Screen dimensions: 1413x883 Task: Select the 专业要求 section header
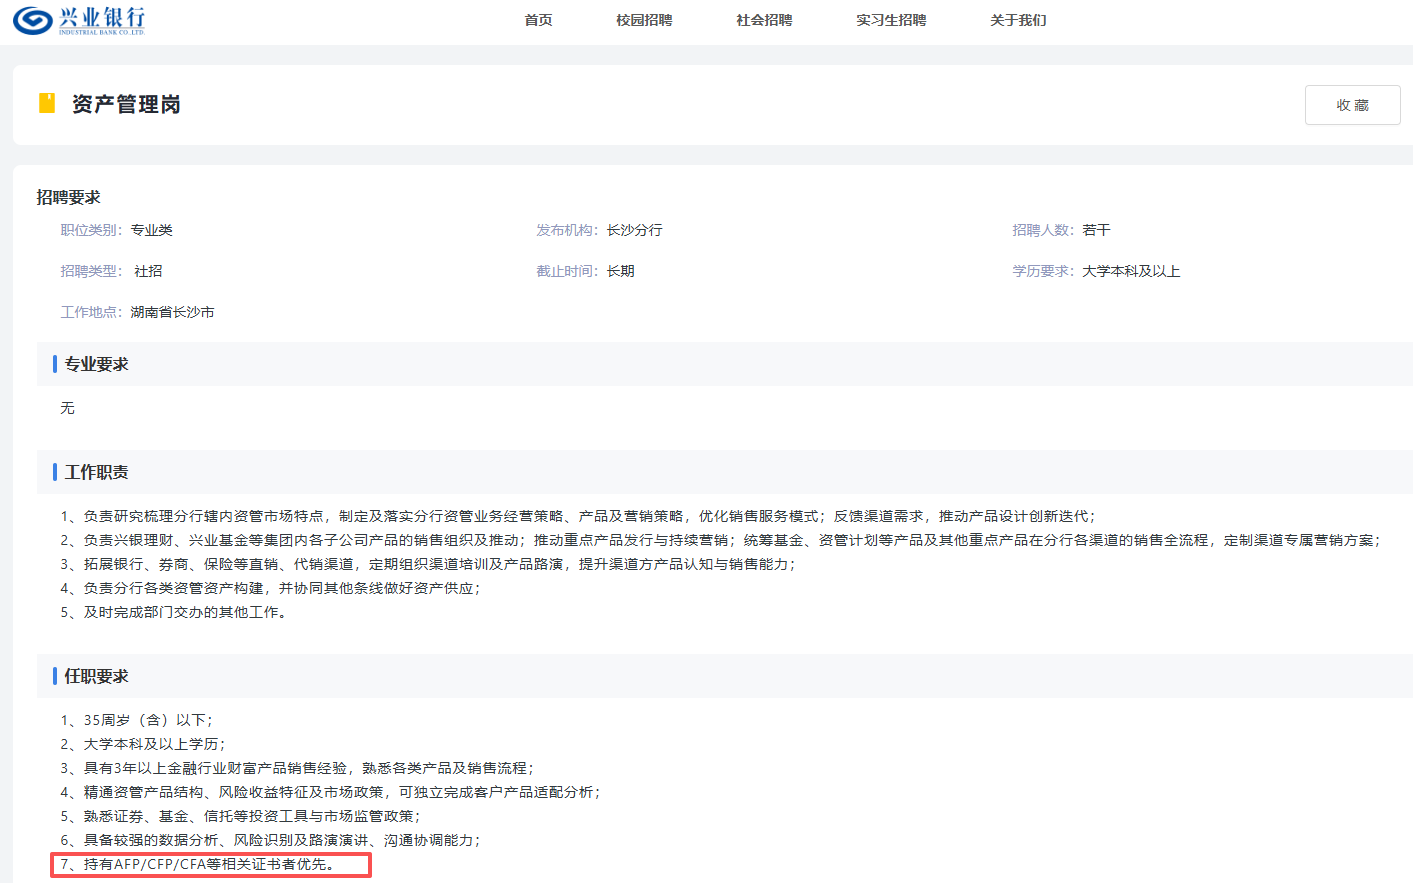[x=97, y=364]
